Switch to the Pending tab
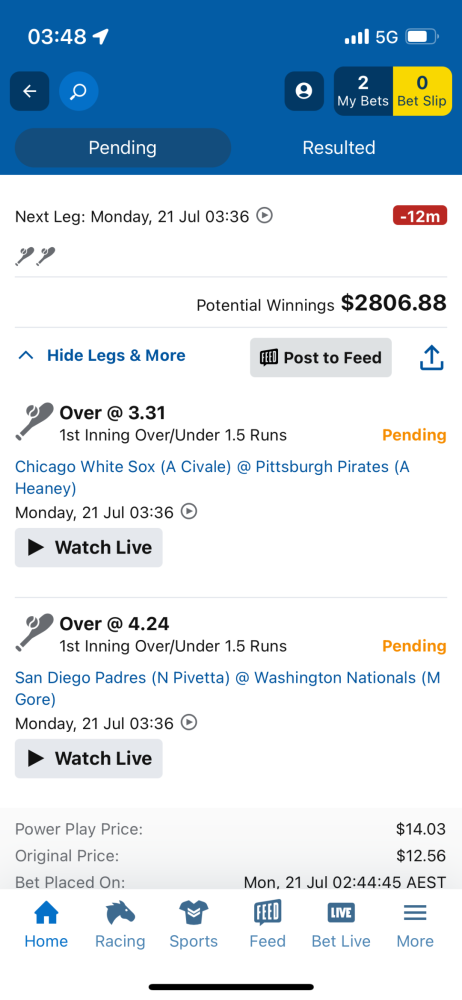The width and height of the screenshot is (462, 1000). [123, 148]
